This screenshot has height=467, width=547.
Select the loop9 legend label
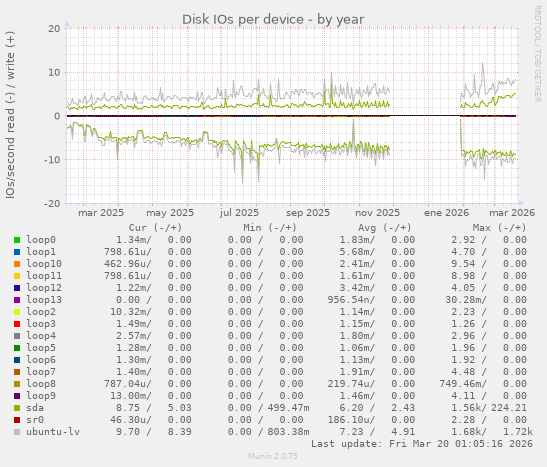41,396
